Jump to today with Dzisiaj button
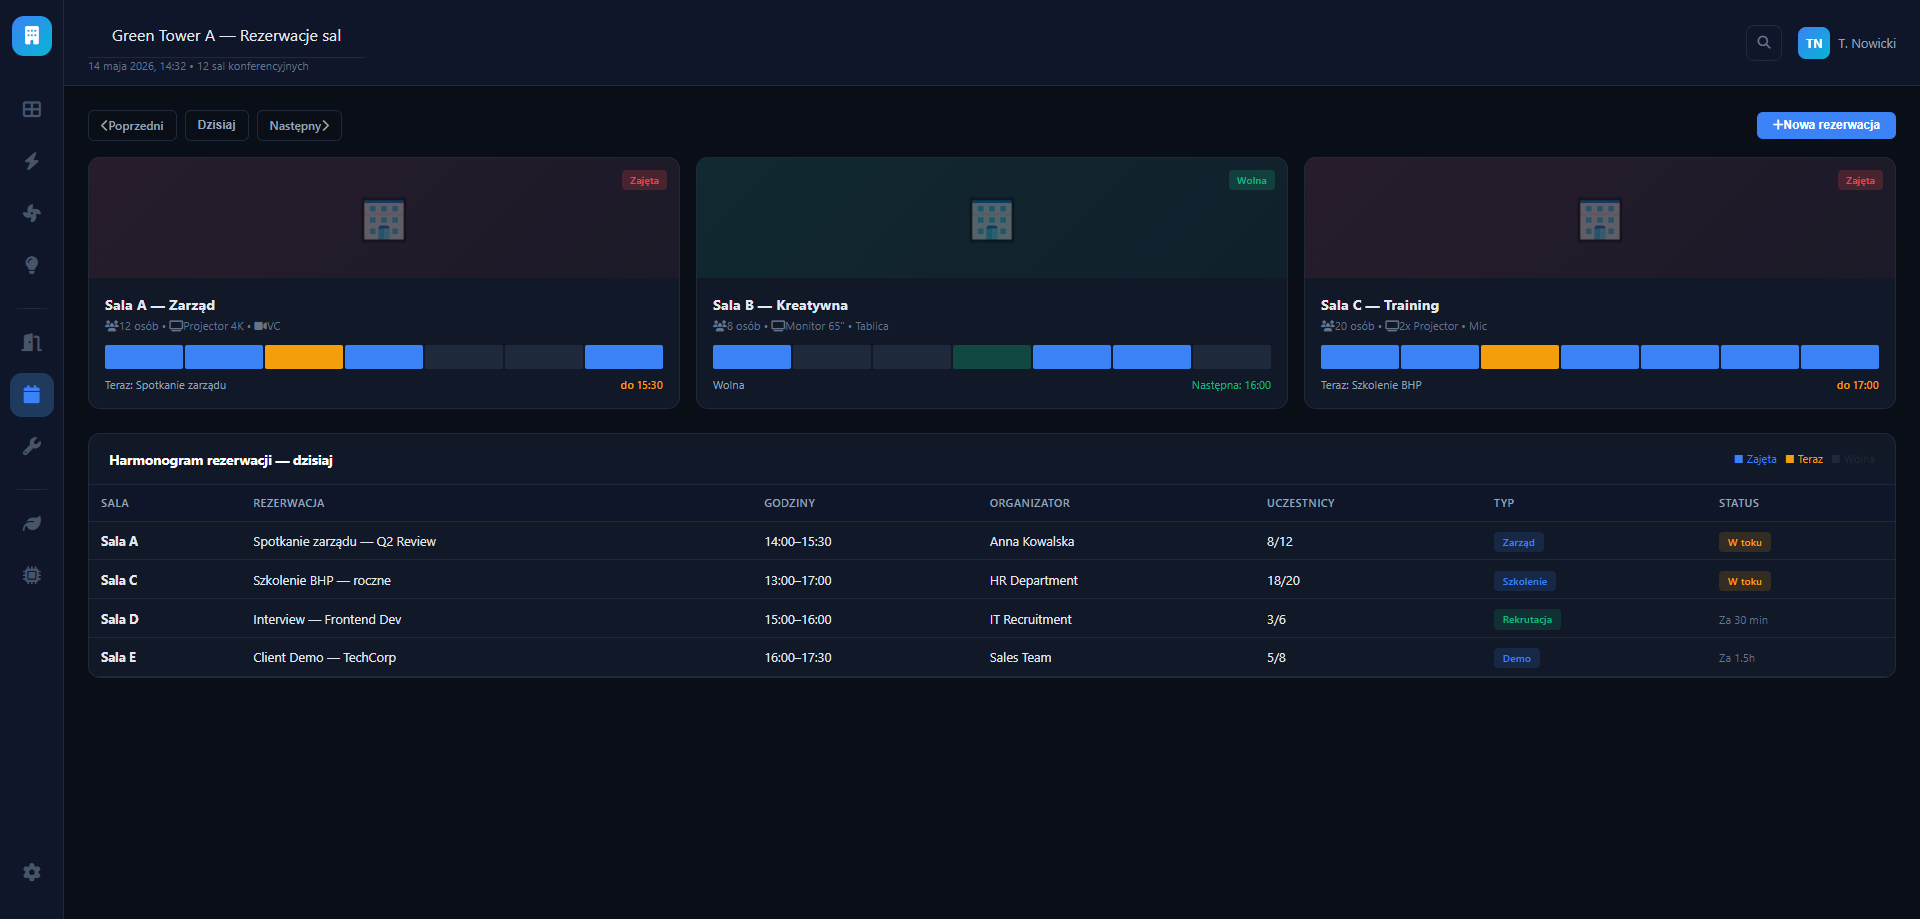 pos(217,125)
